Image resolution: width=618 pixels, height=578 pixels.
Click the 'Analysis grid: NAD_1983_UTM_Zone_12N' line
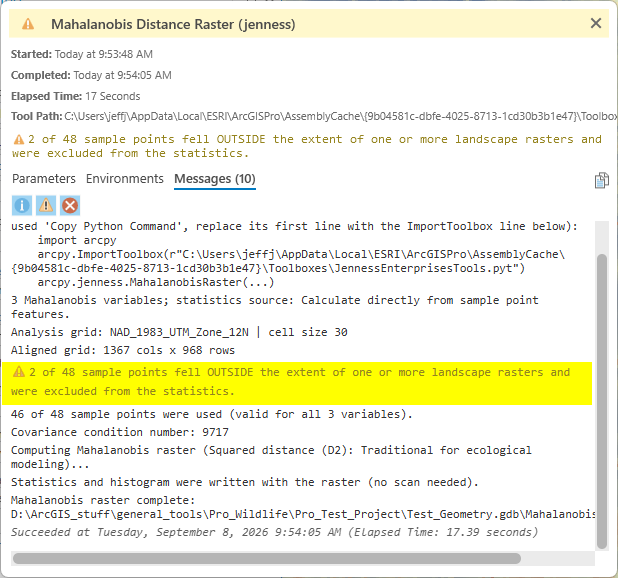179,332
